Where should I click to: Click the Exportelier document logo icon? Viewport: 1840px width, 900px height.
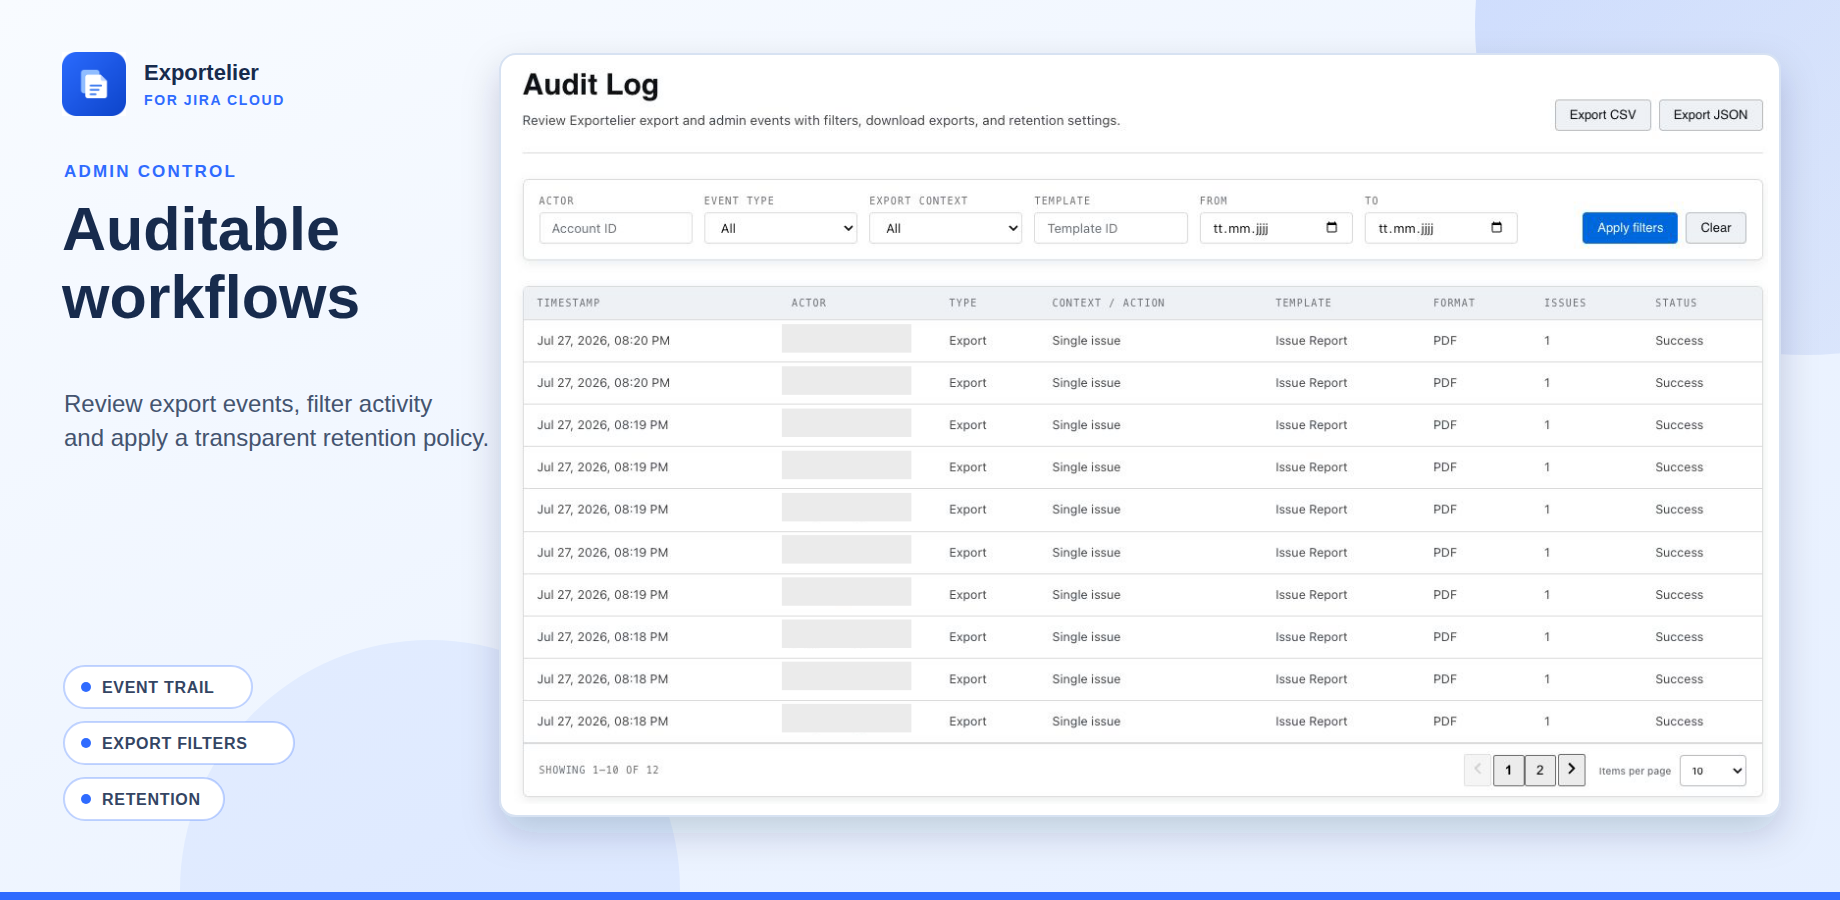94,84
